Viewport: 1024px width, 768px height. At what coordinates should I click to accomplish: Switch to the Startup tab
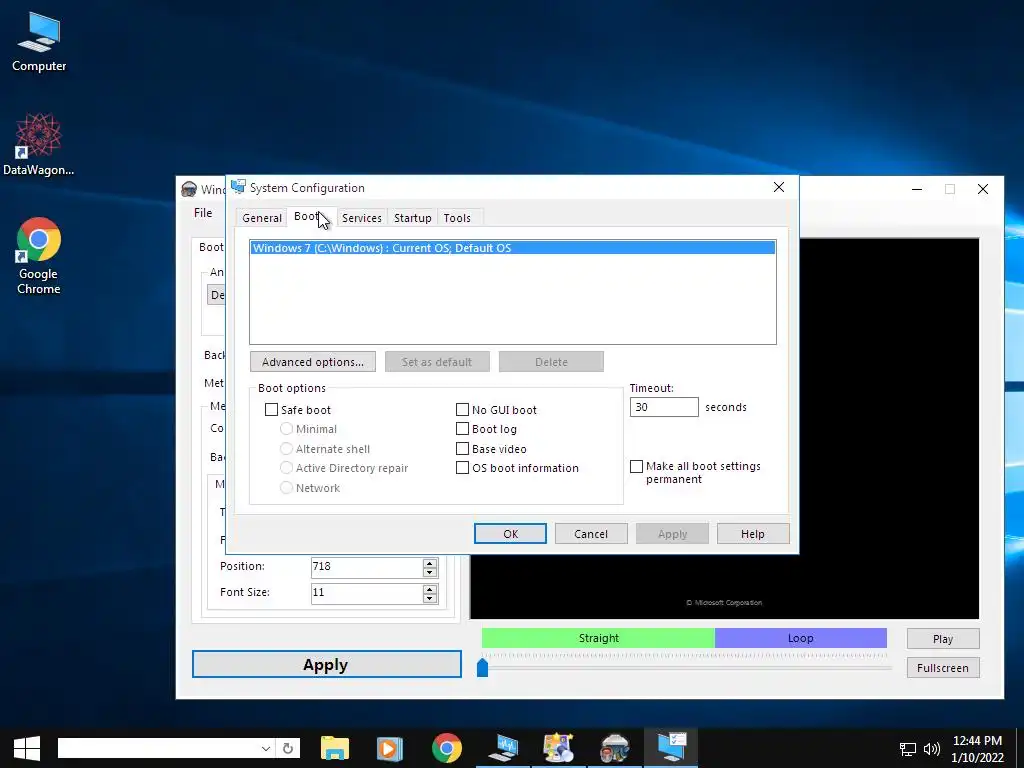tap(412, 218)
